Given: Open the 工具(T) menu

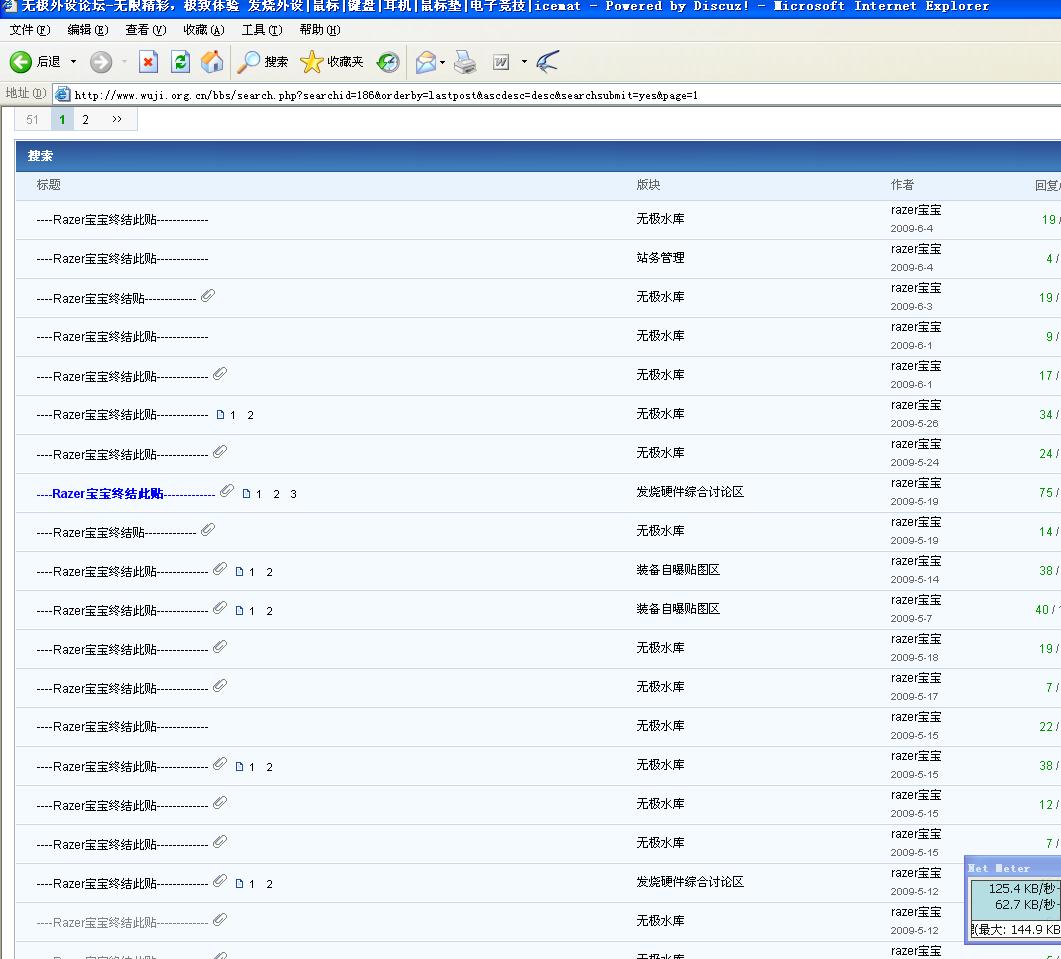Looking at the screenshot, I should point(260,30).
